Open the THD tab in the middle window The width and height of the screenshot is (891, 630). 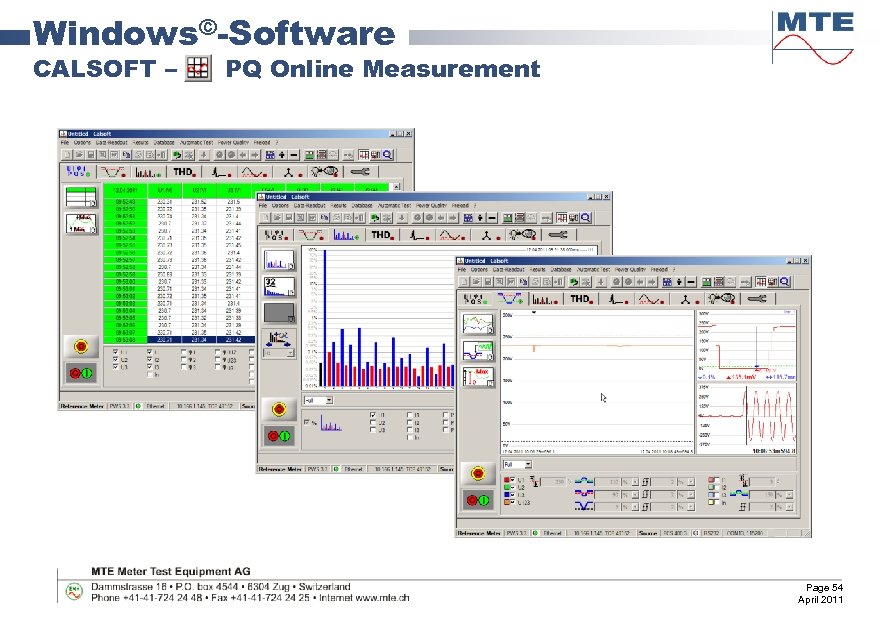382,235
